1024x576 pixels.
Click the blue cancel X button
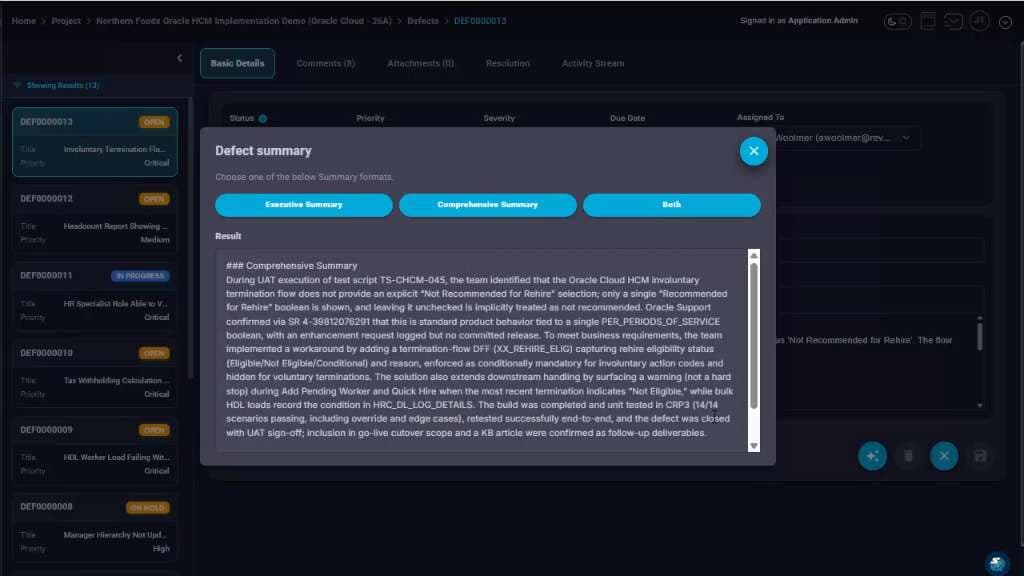click(944, 456)
